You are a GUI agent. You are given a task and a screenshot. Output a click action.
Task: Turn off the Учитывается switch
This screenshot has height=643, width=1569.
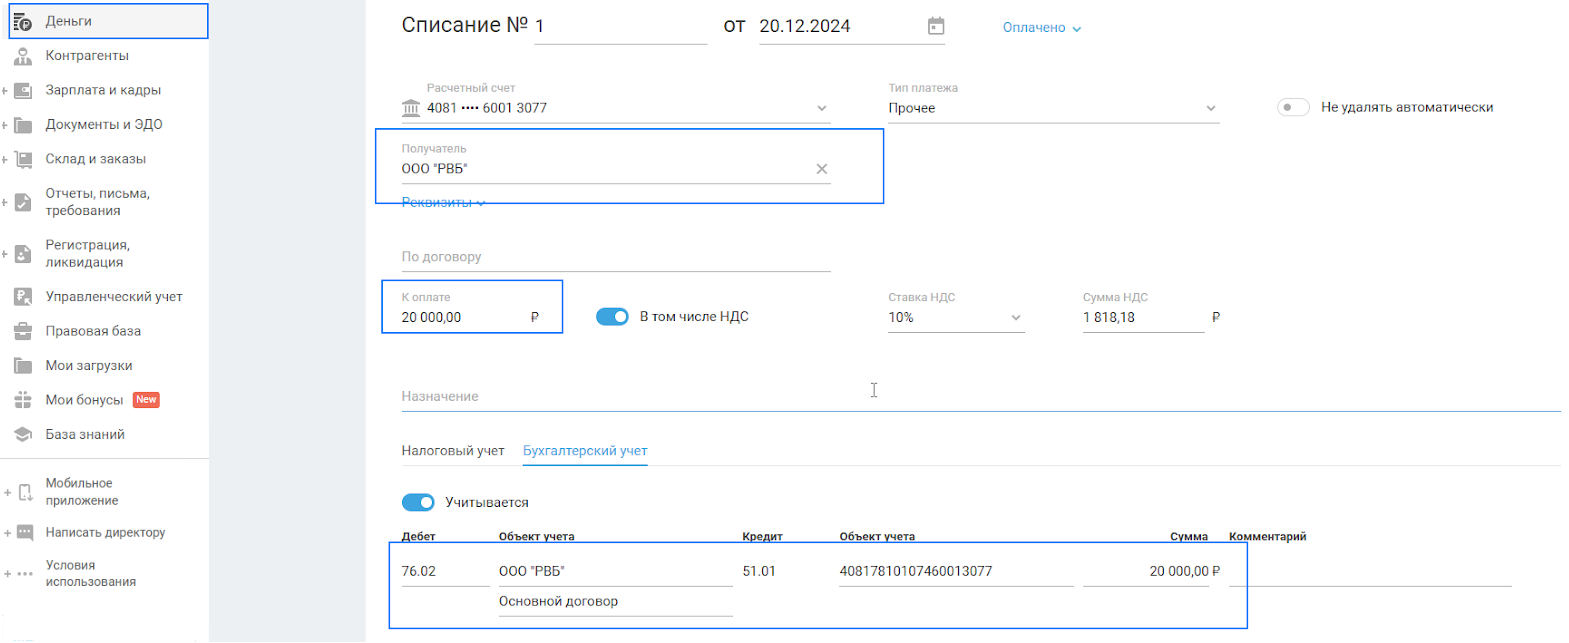[418, 502]
